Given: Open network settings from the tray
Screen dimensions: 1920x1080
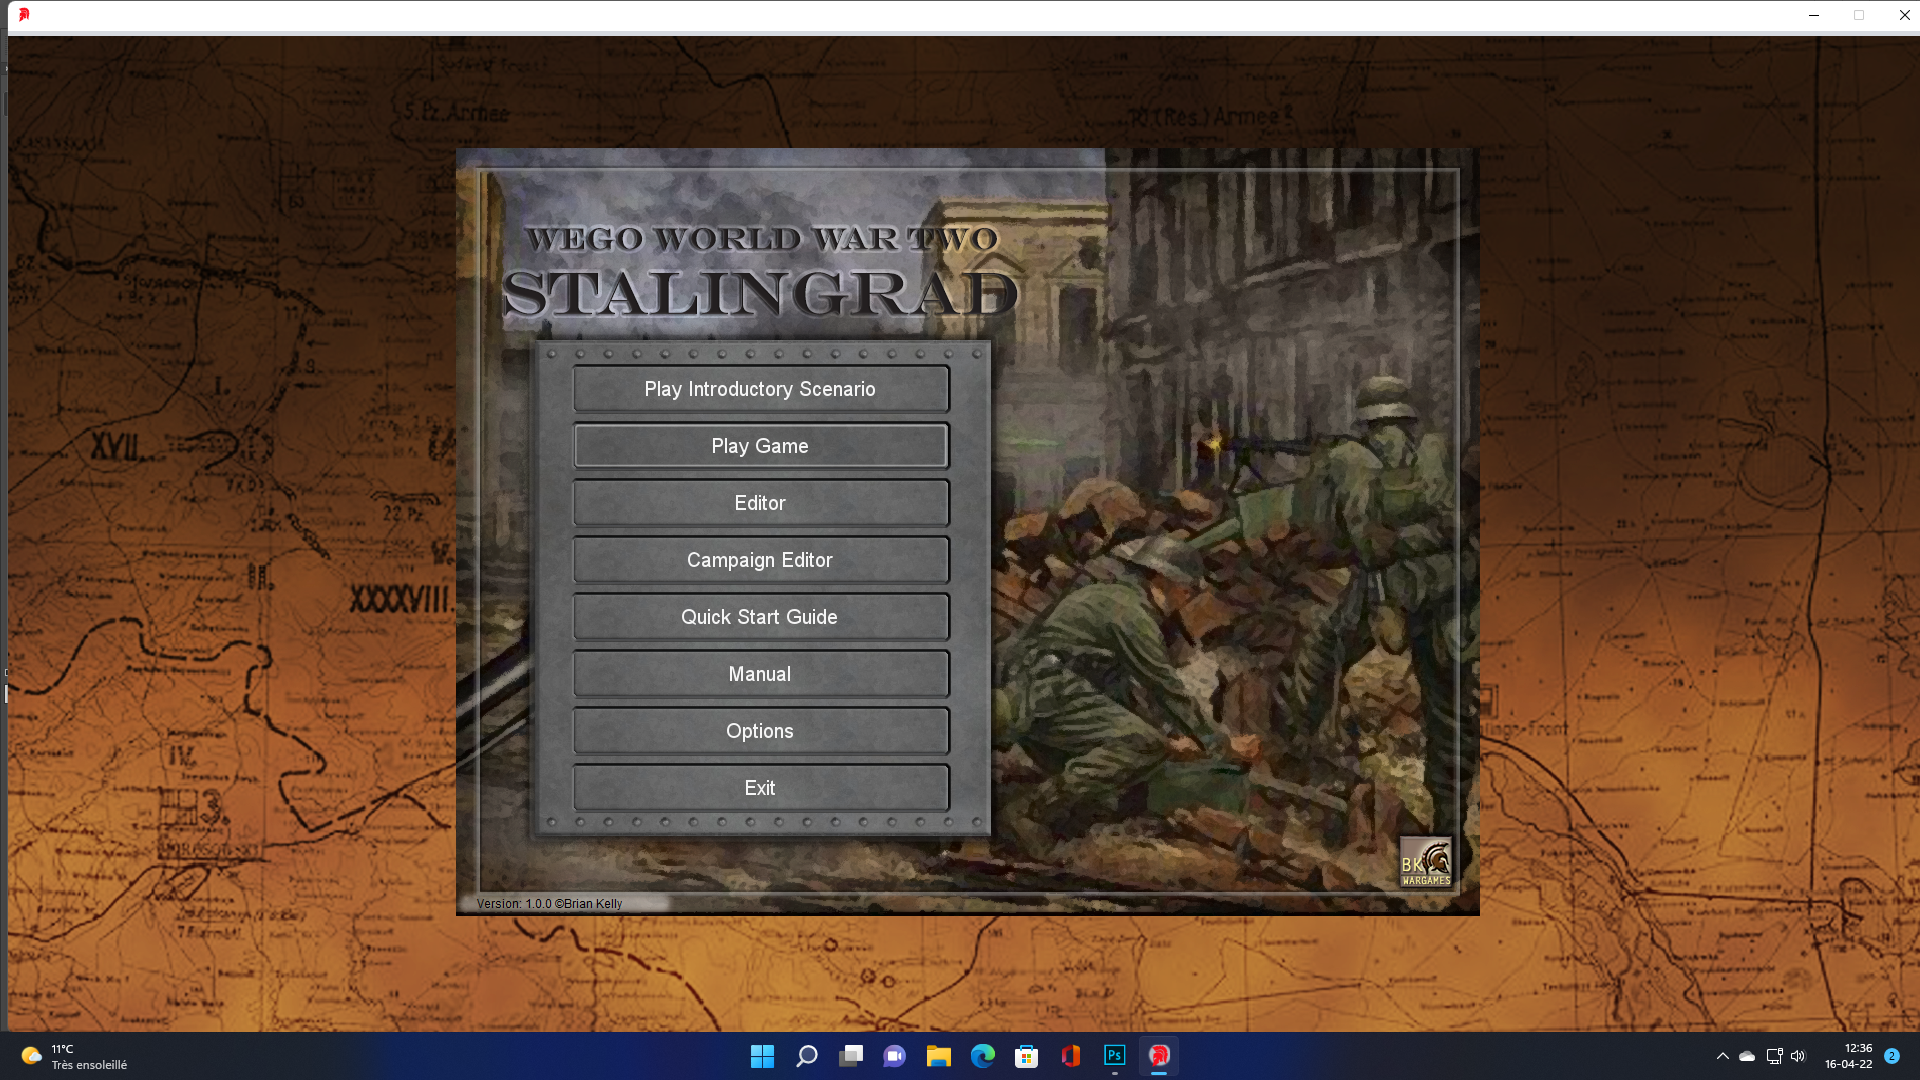Looking at the screenshot, I should tap(1774, 1056).
